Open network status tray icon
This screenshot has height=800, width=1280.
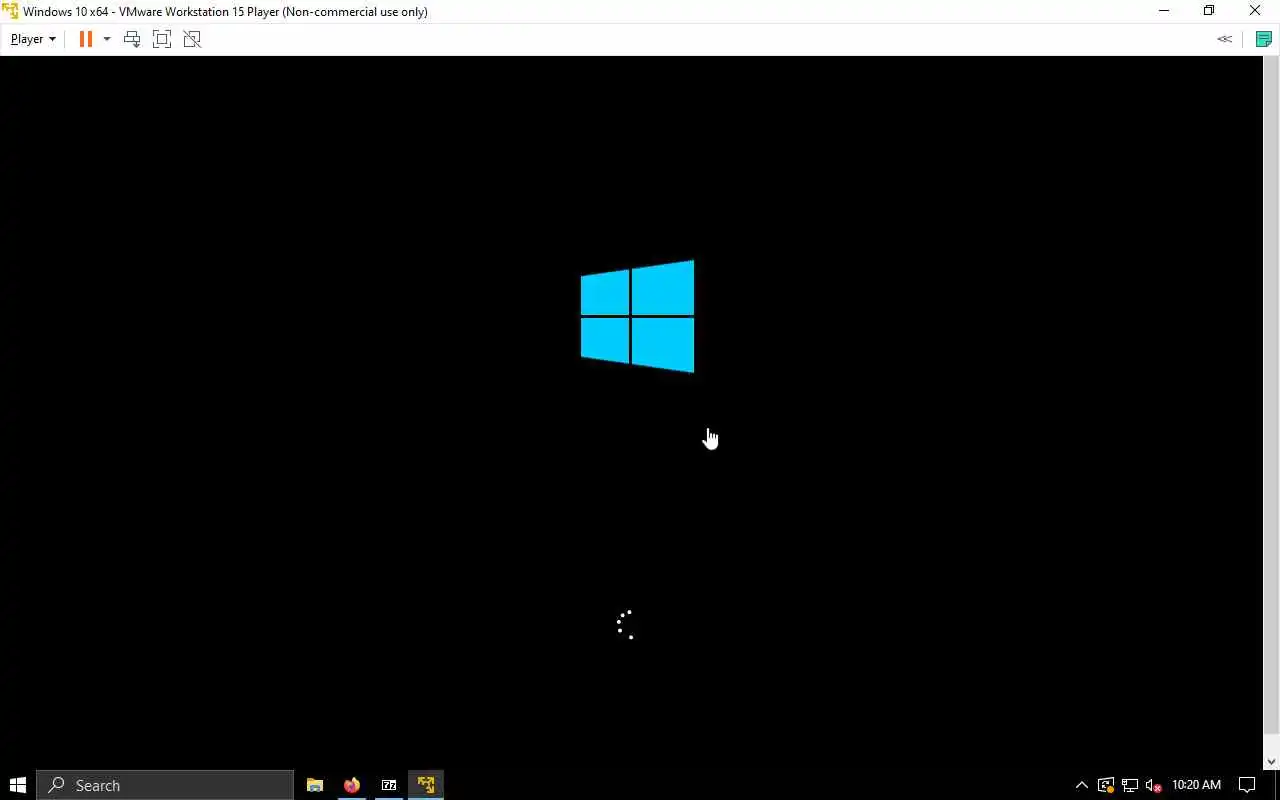click(x=1130, y=785)
